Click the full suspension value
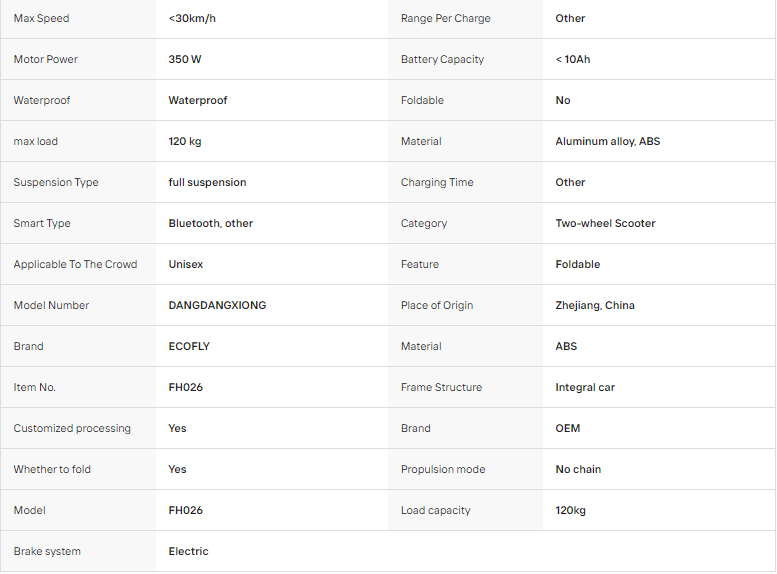 207,182
